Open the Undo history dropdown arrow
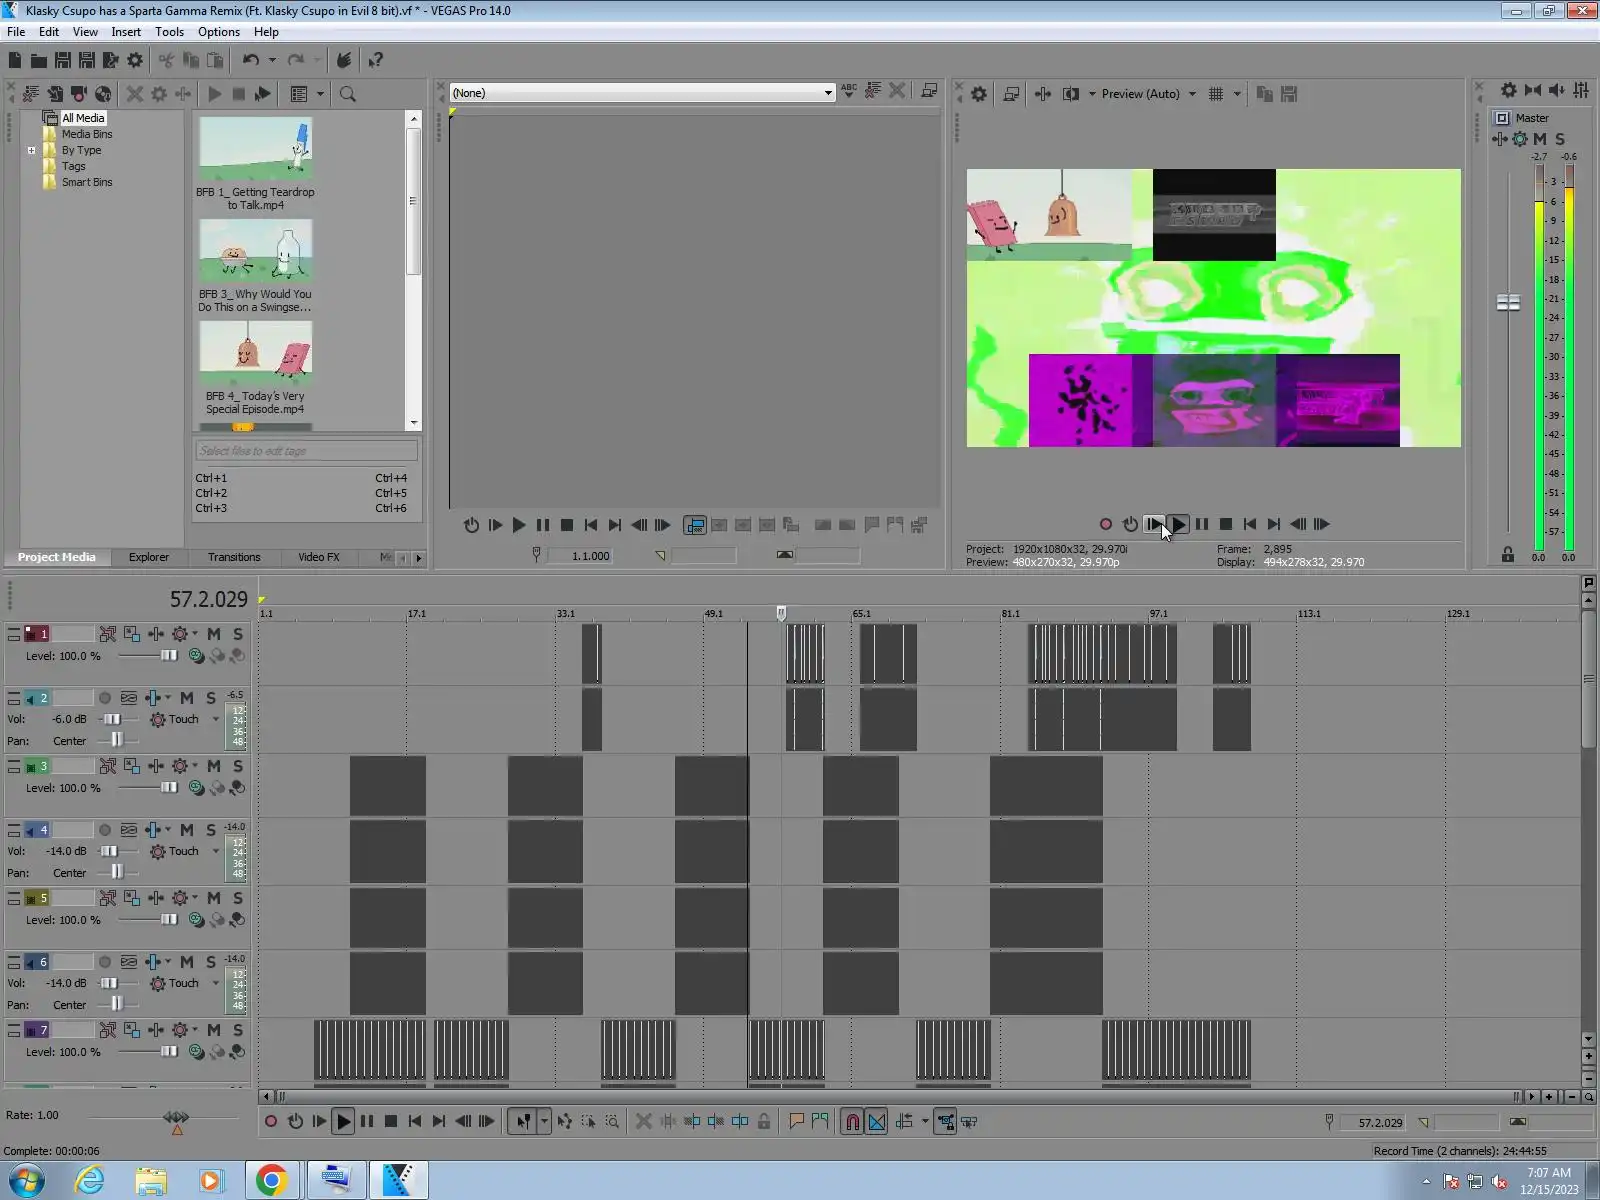The height and width of the screenshot is (1200, 1600). point(272,60)
